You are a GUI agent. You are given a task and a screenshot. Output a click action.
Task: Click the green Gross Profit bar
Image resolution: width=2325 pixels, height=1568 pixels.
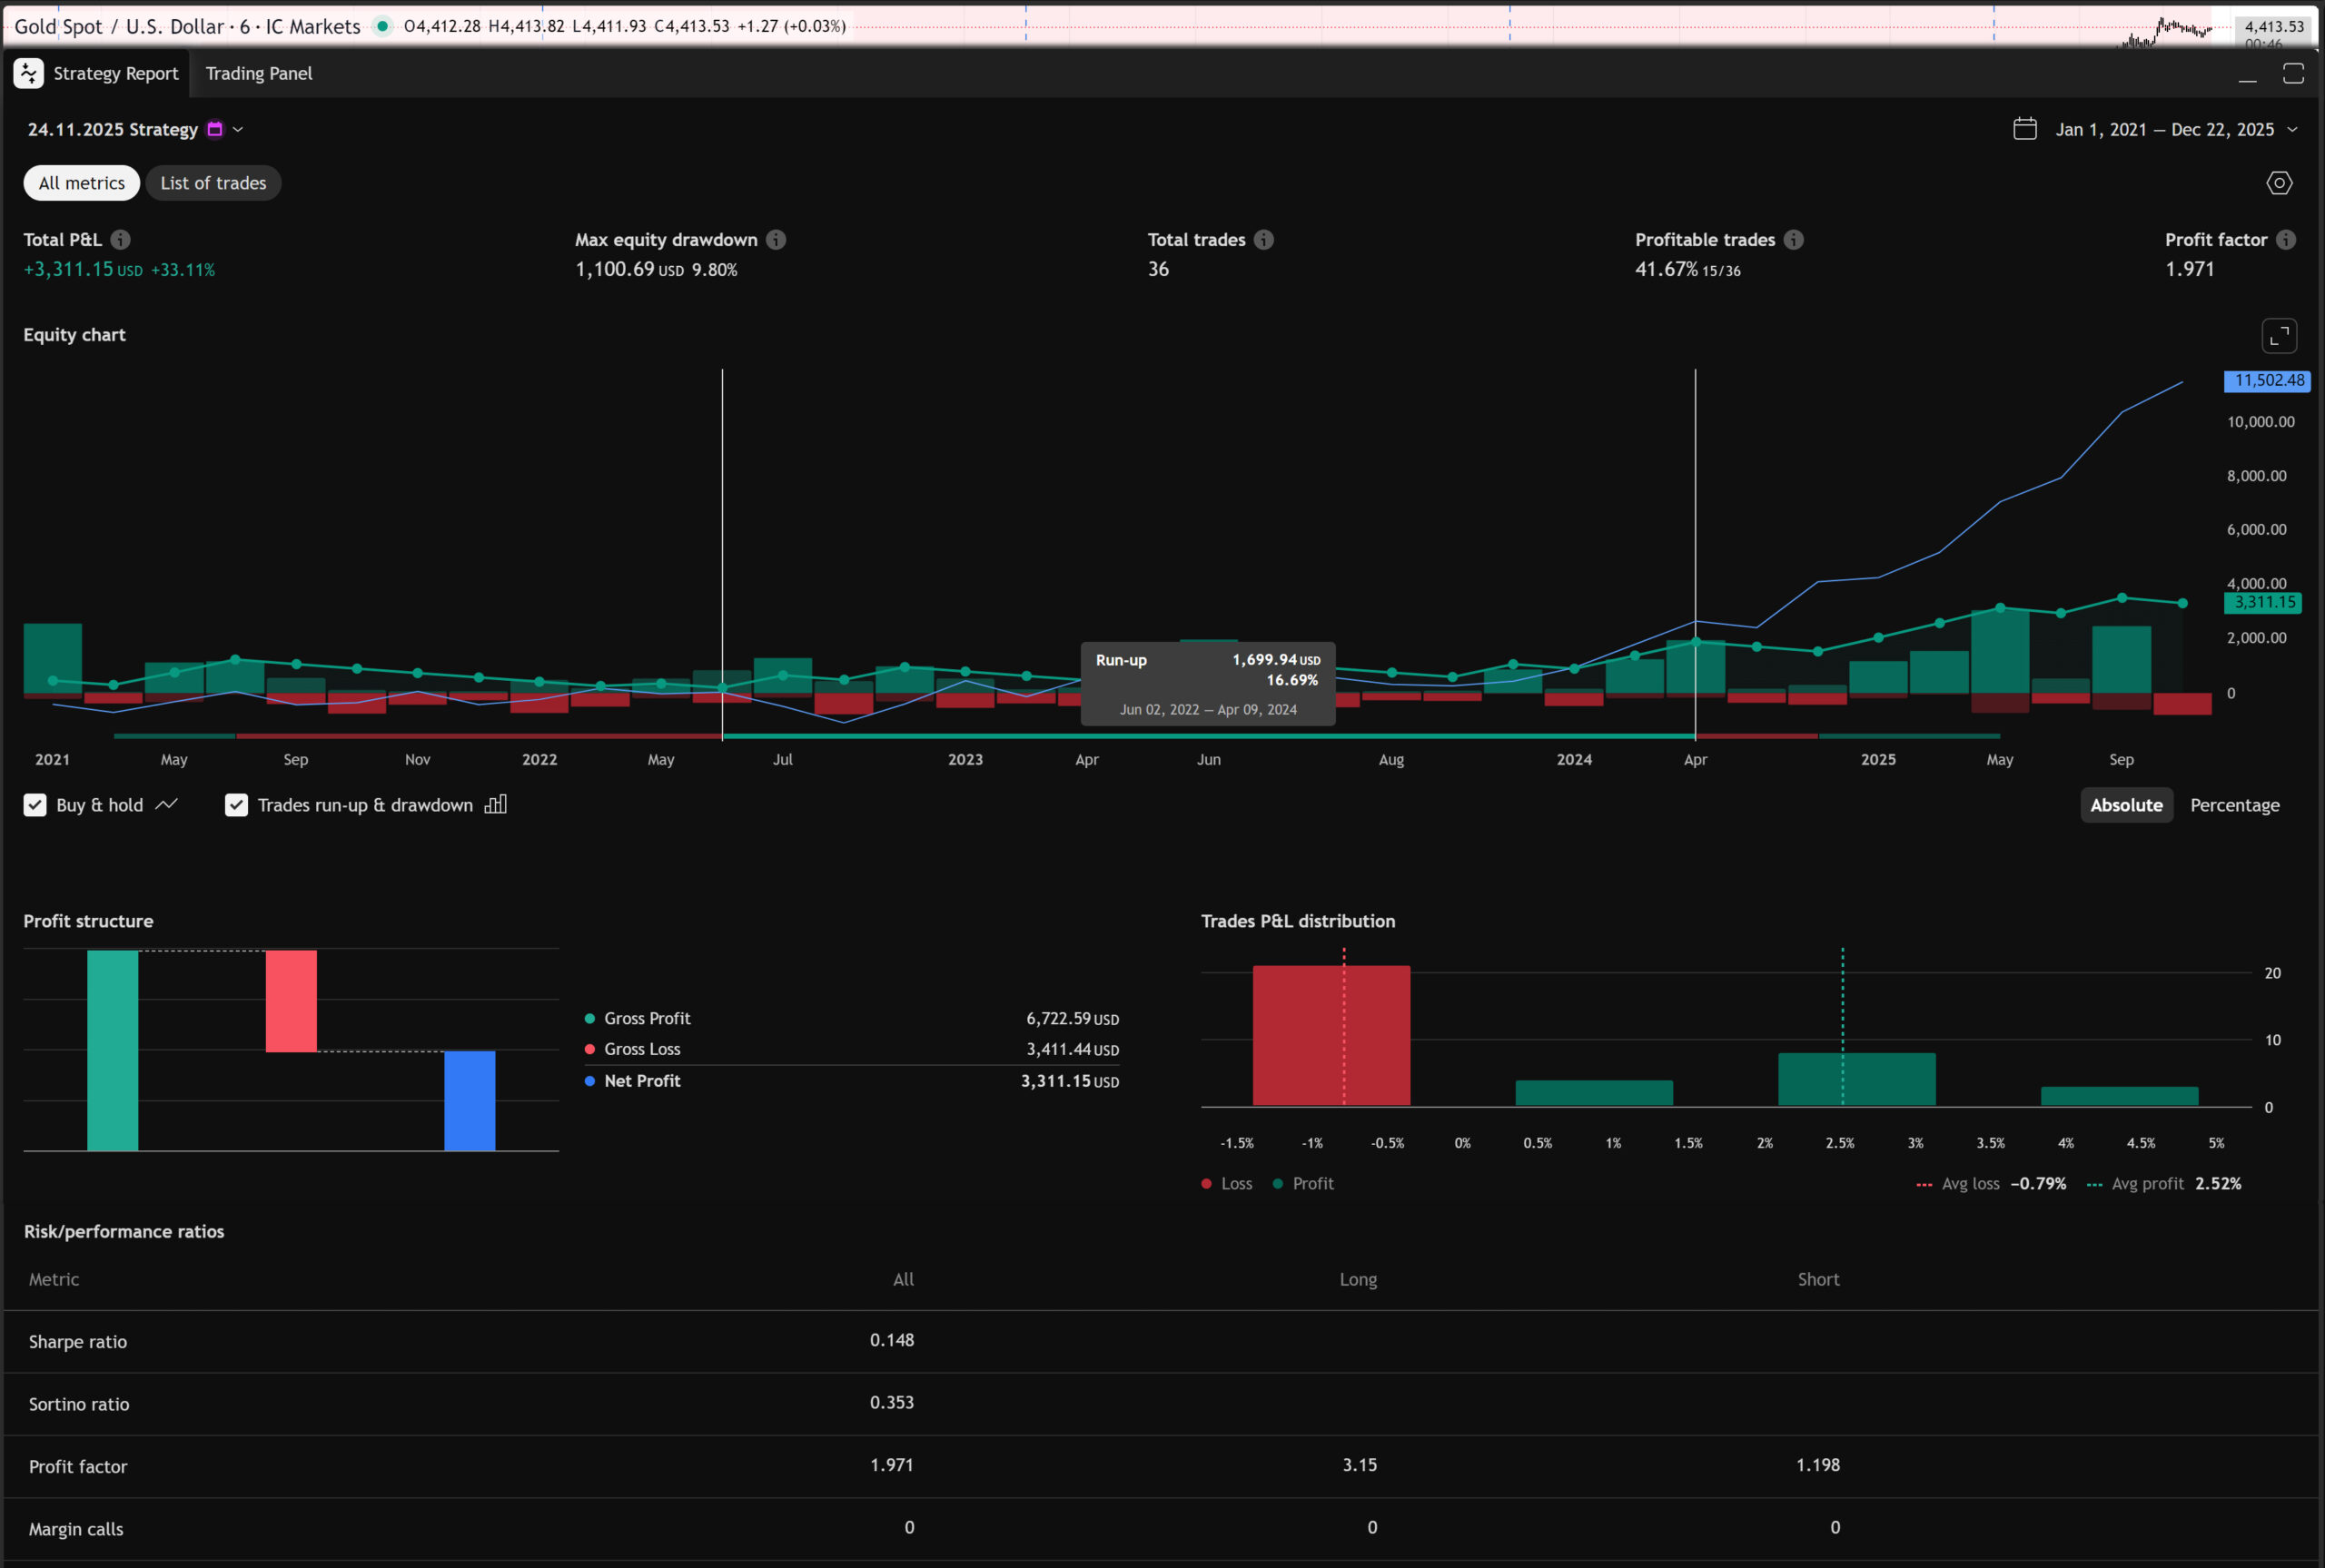[112, 1050]
